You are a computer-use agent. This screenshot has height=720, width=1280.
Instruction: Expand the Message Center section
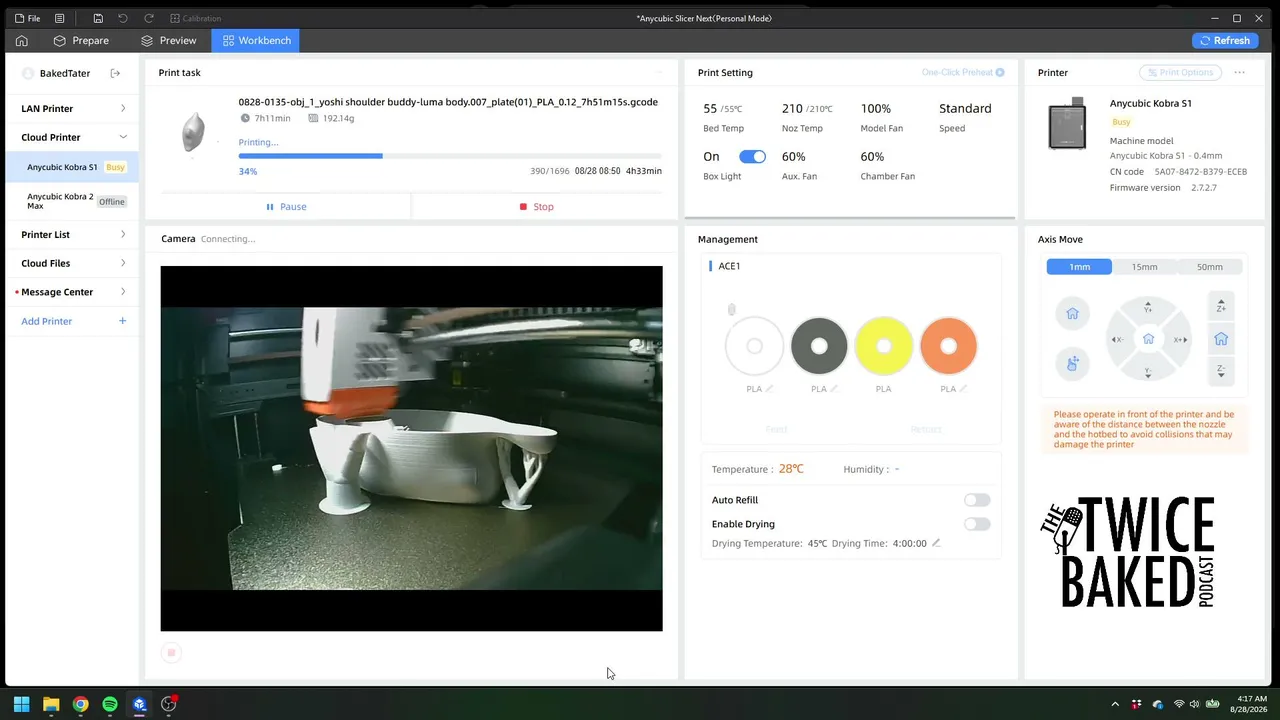[x=72, y=292]
